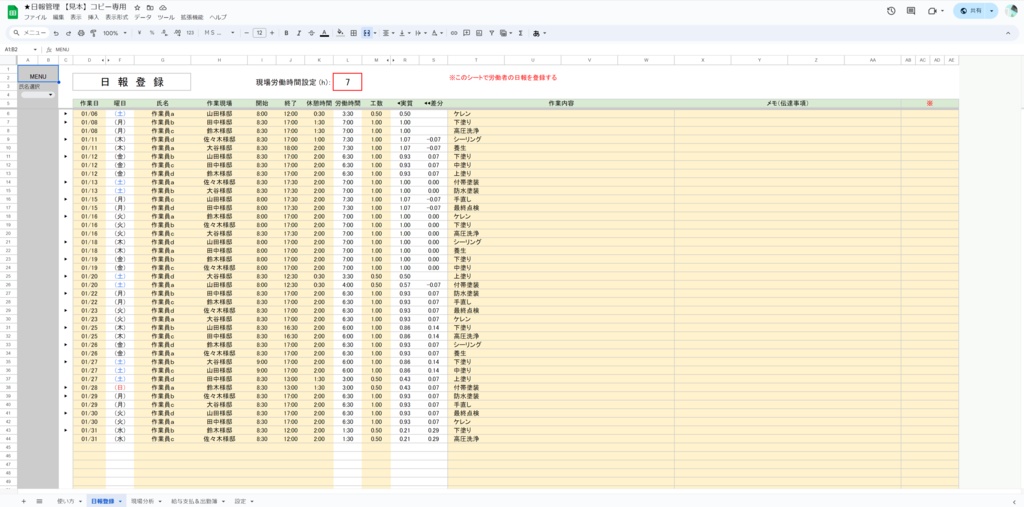This screenshot has height=507, width=1024.
Task: Apply yen currency format
Action: coord(140,33)
